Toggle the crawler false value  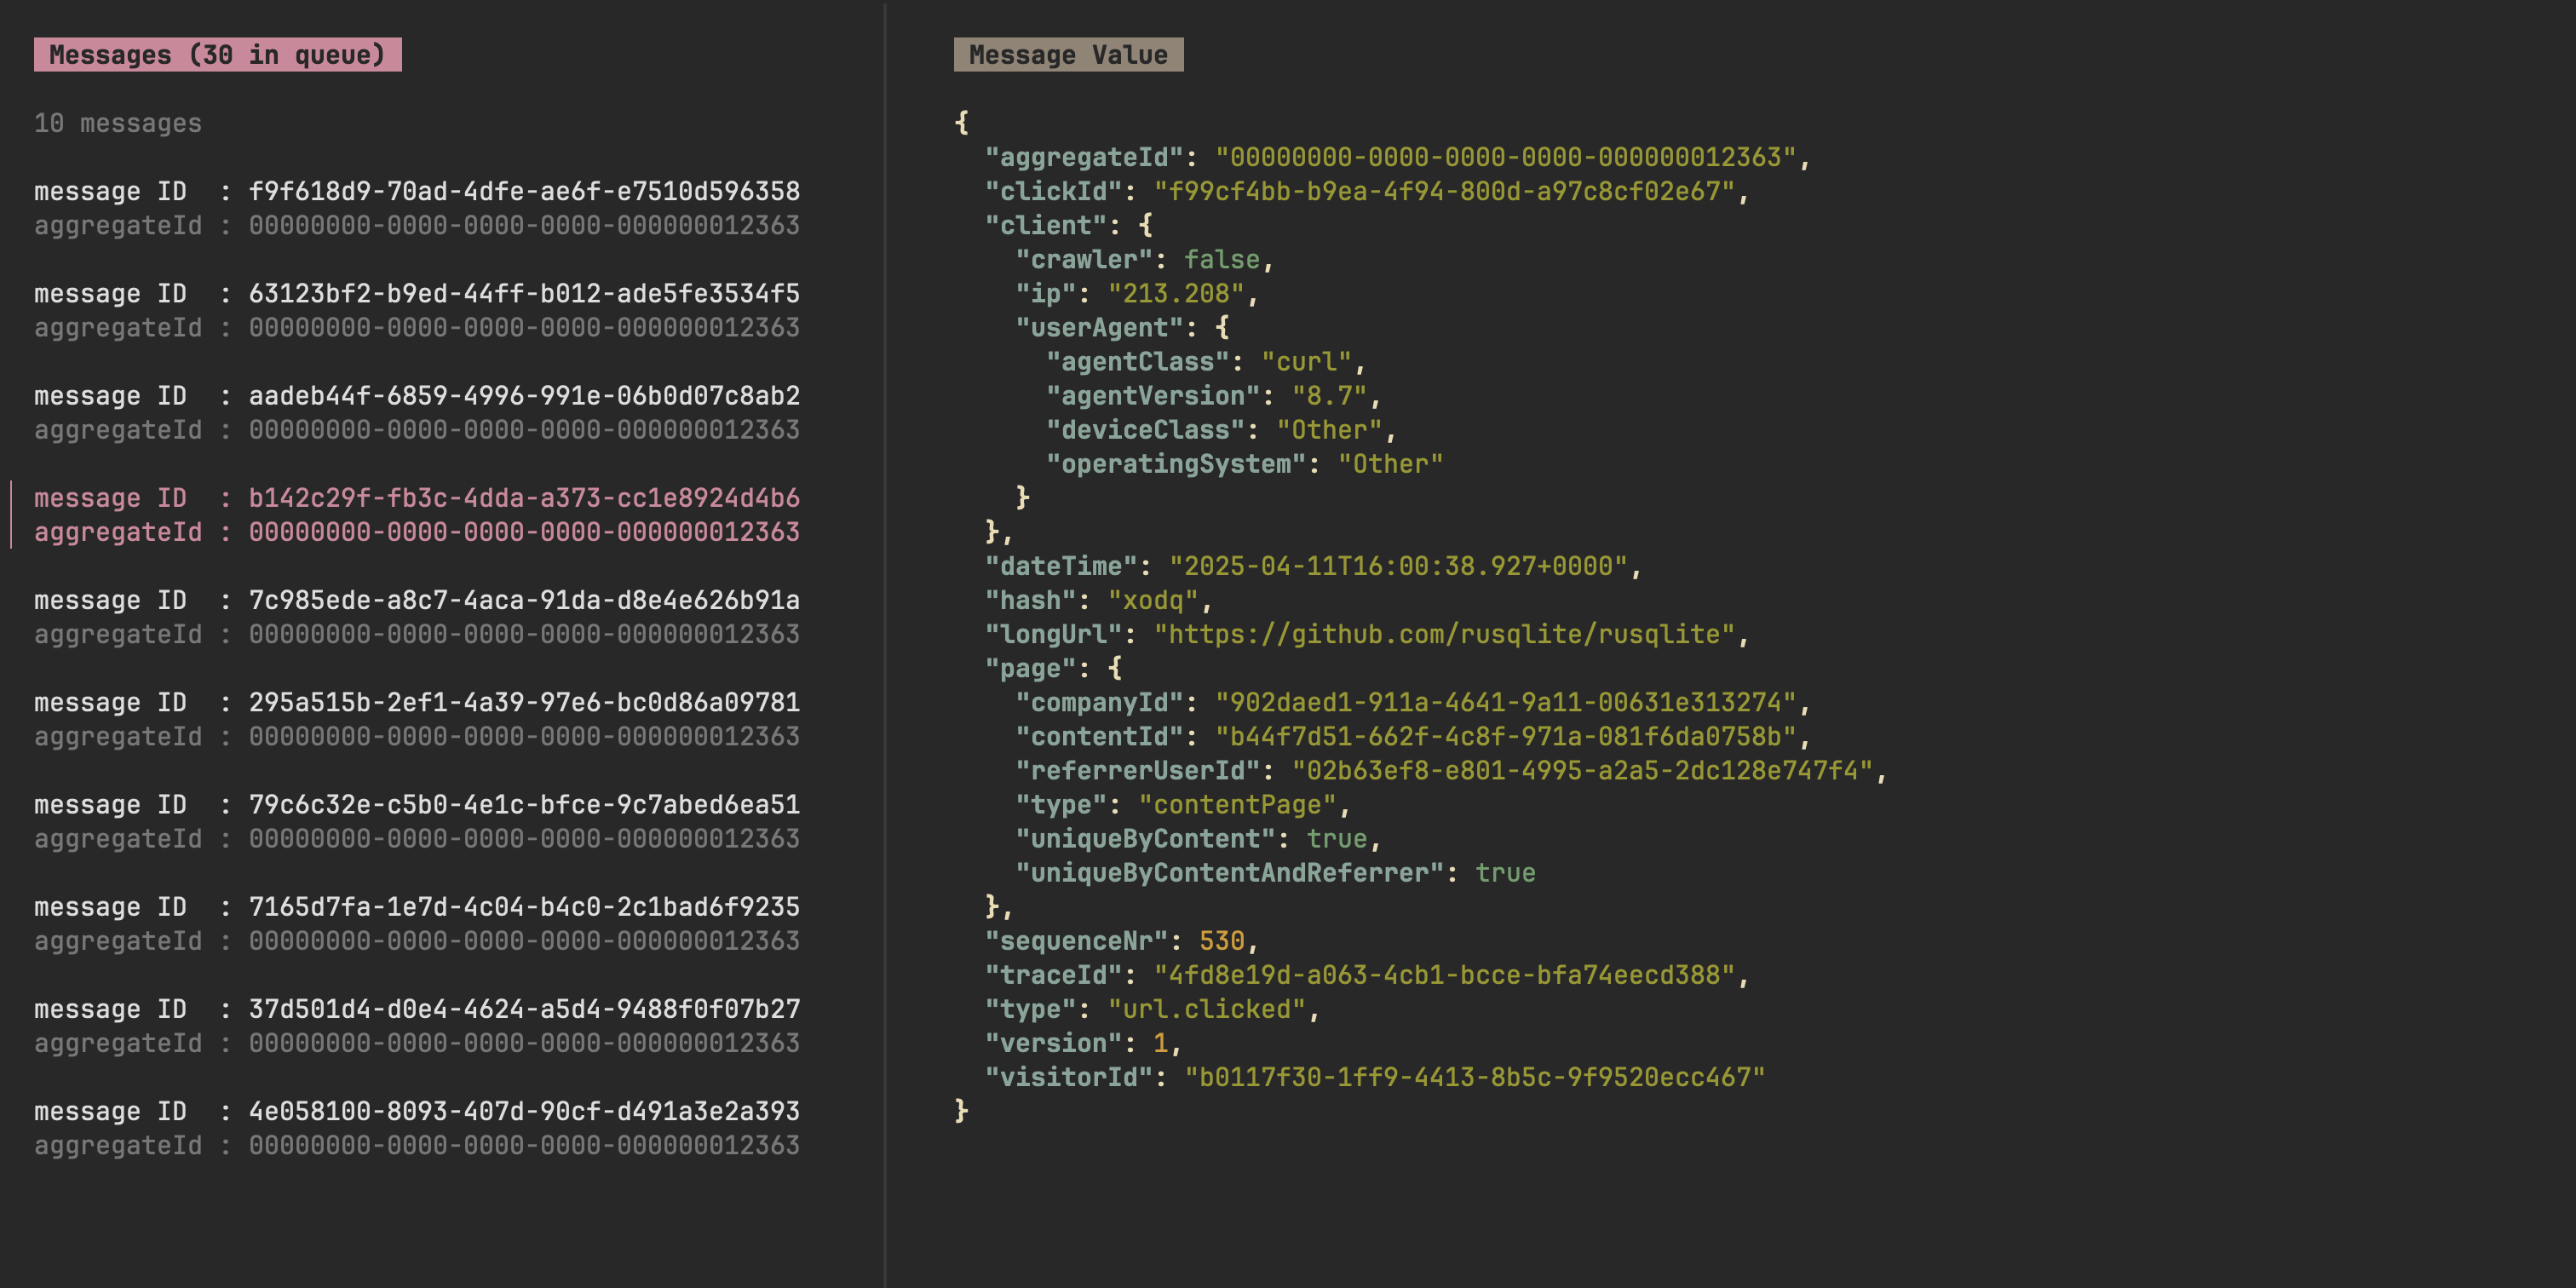1222,259
